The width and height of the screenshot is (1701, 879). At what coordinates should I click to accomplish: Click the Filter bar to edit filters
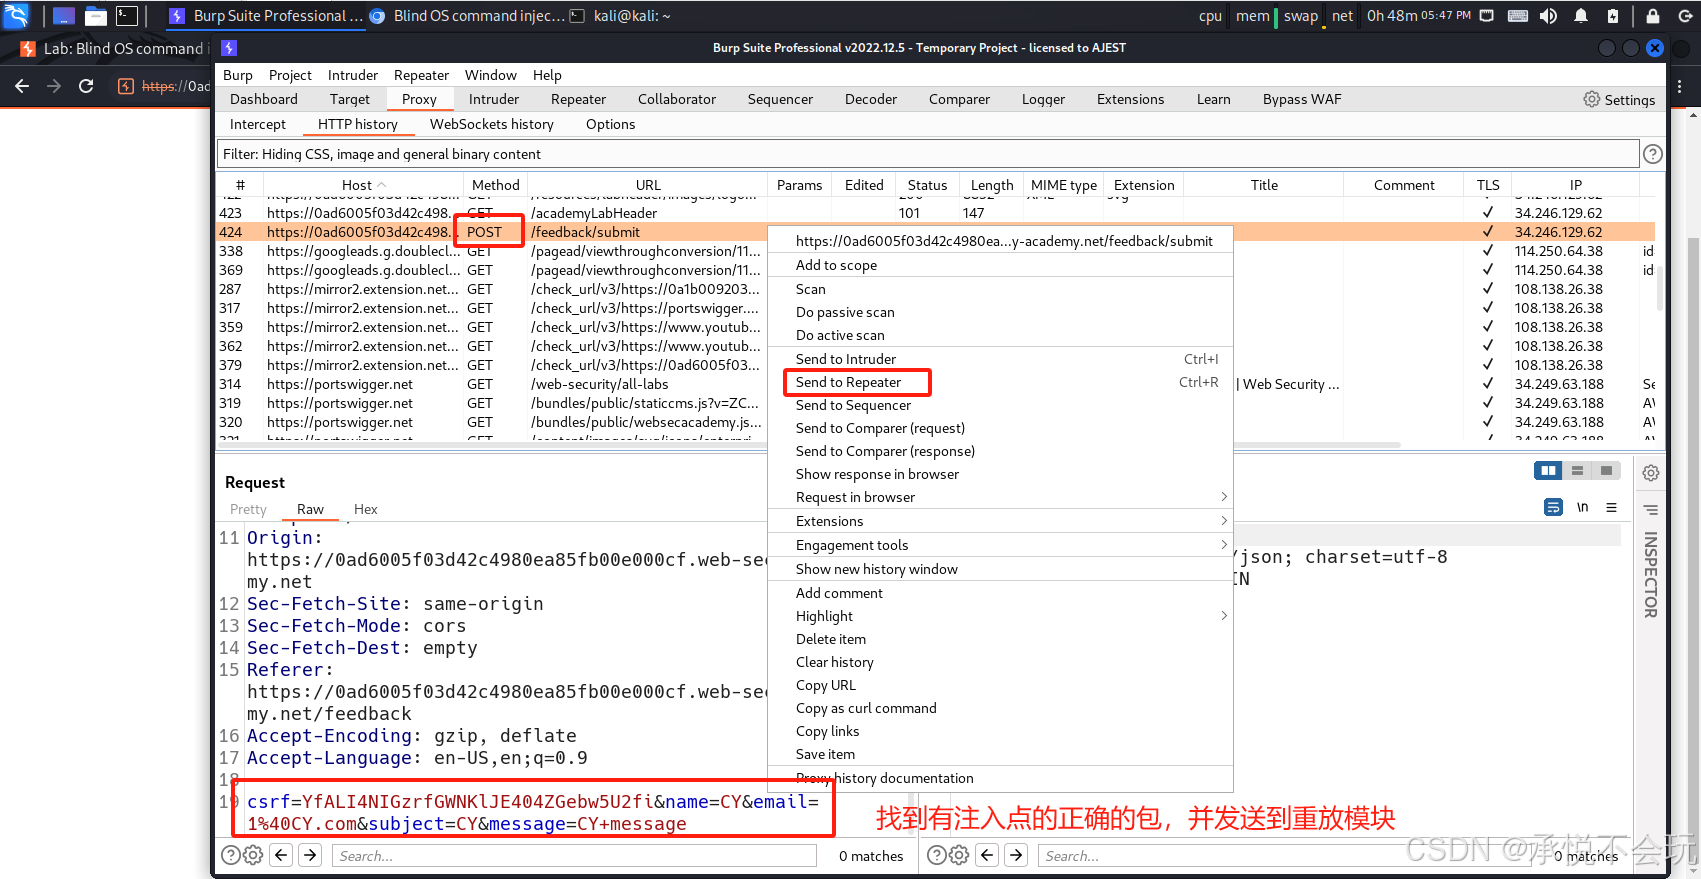927,154
